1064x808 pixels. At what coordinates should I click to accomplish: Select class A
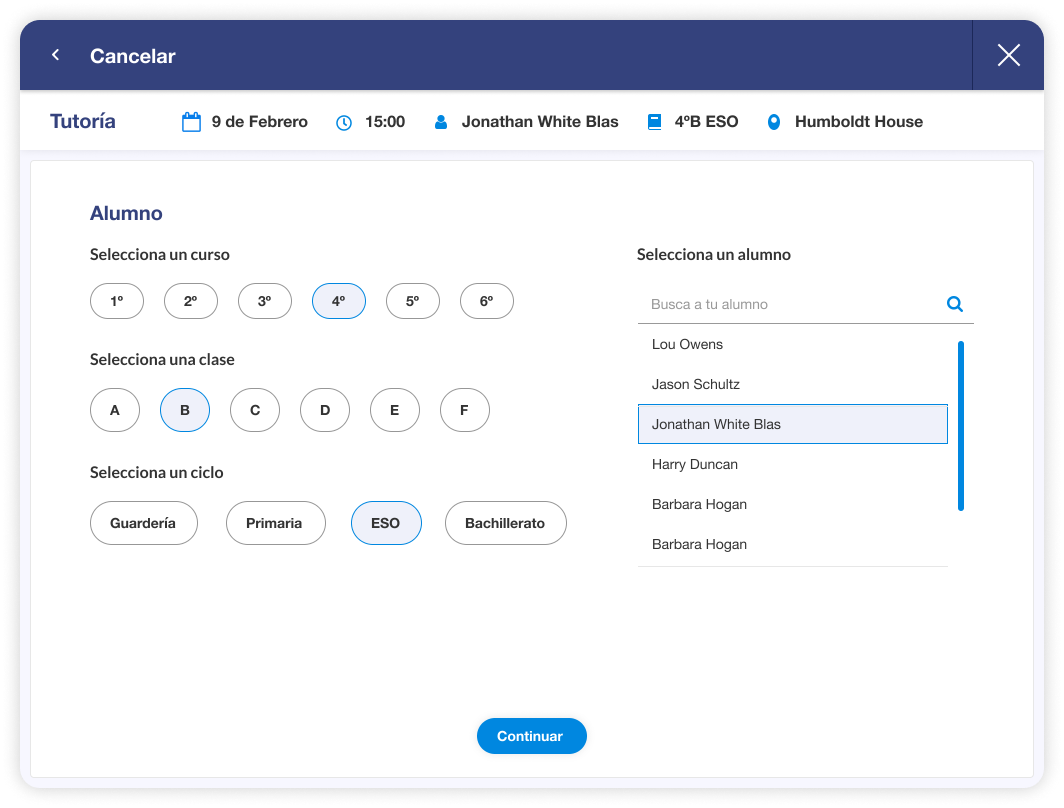tap(115, 410)
